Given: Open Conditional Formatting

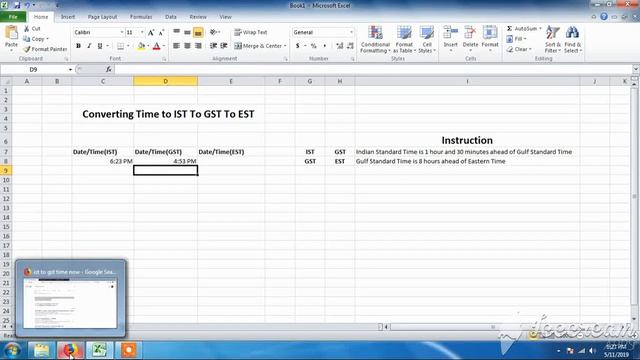Looking at the screenshot, I should pos(375,39).
